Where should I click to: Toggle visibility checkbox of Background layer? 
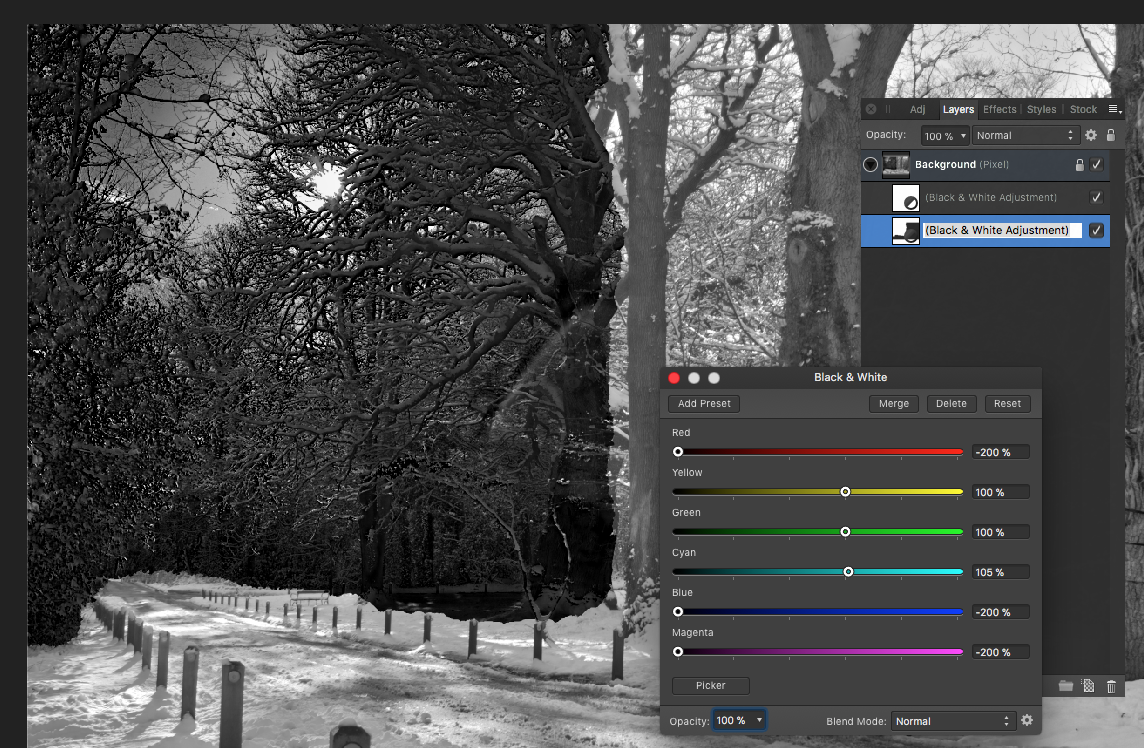coord(1096,165)
